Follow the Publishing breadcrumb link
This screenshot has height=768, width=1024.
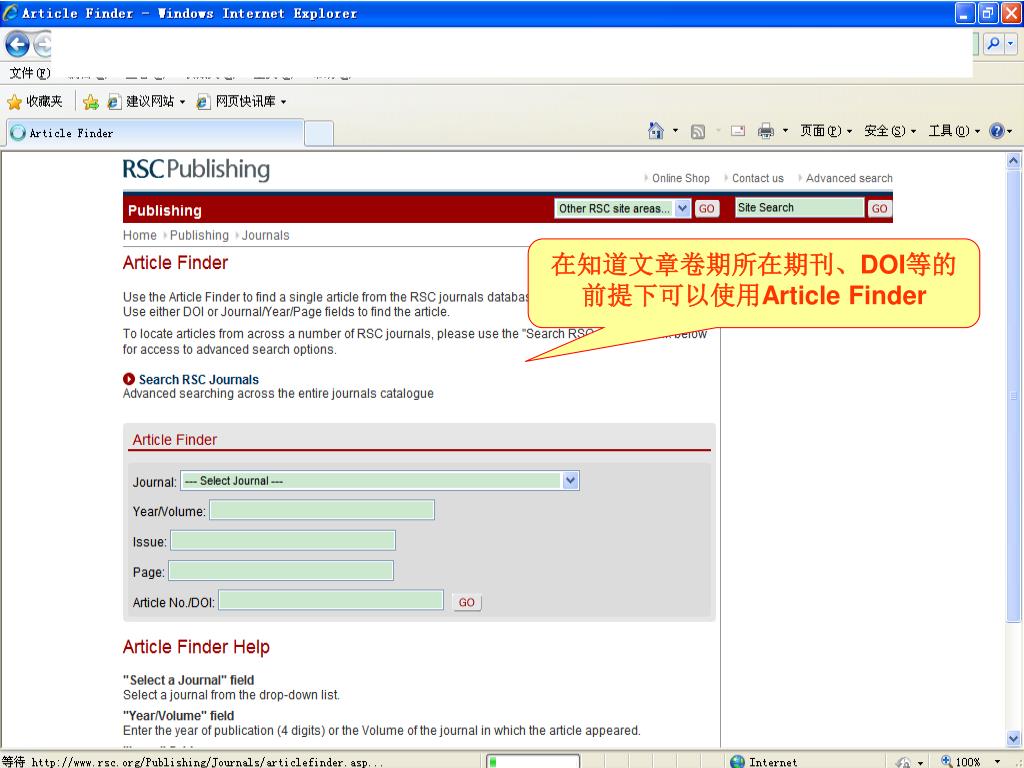(199, 235)
